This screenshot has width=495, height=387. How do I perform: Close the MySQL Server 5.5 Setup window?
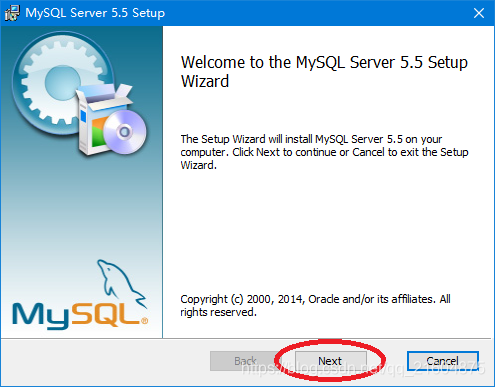tap(479, 13)
